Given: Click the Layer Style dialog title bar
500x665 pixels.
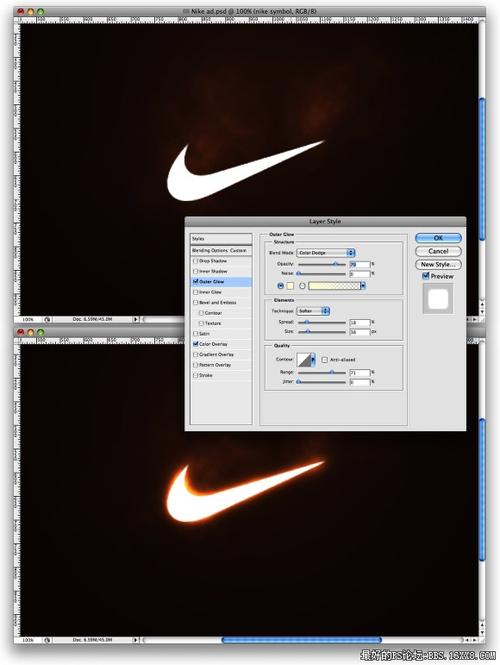Looking at the screenshot, I should [x=325, y=221].
